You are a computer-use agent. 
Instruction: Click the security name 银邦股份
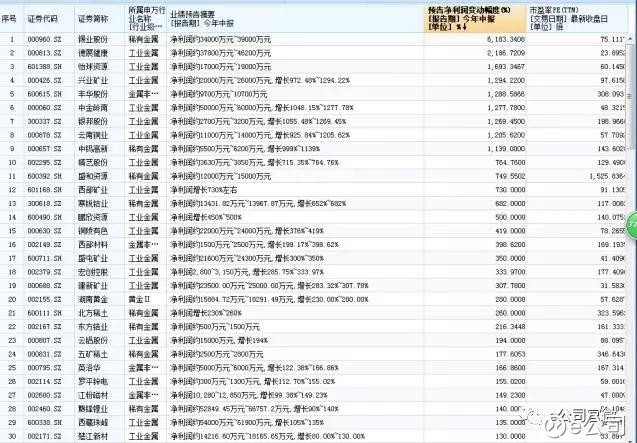coord(93,122)
